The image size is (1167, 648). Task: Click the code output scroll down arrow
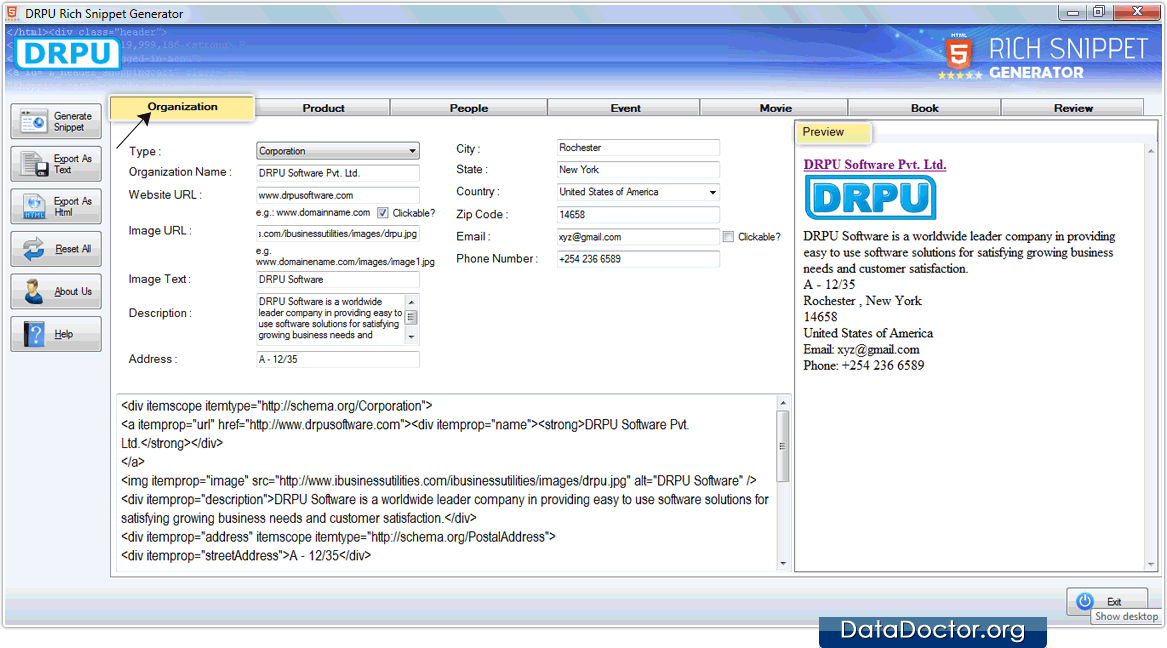point(782,563)
